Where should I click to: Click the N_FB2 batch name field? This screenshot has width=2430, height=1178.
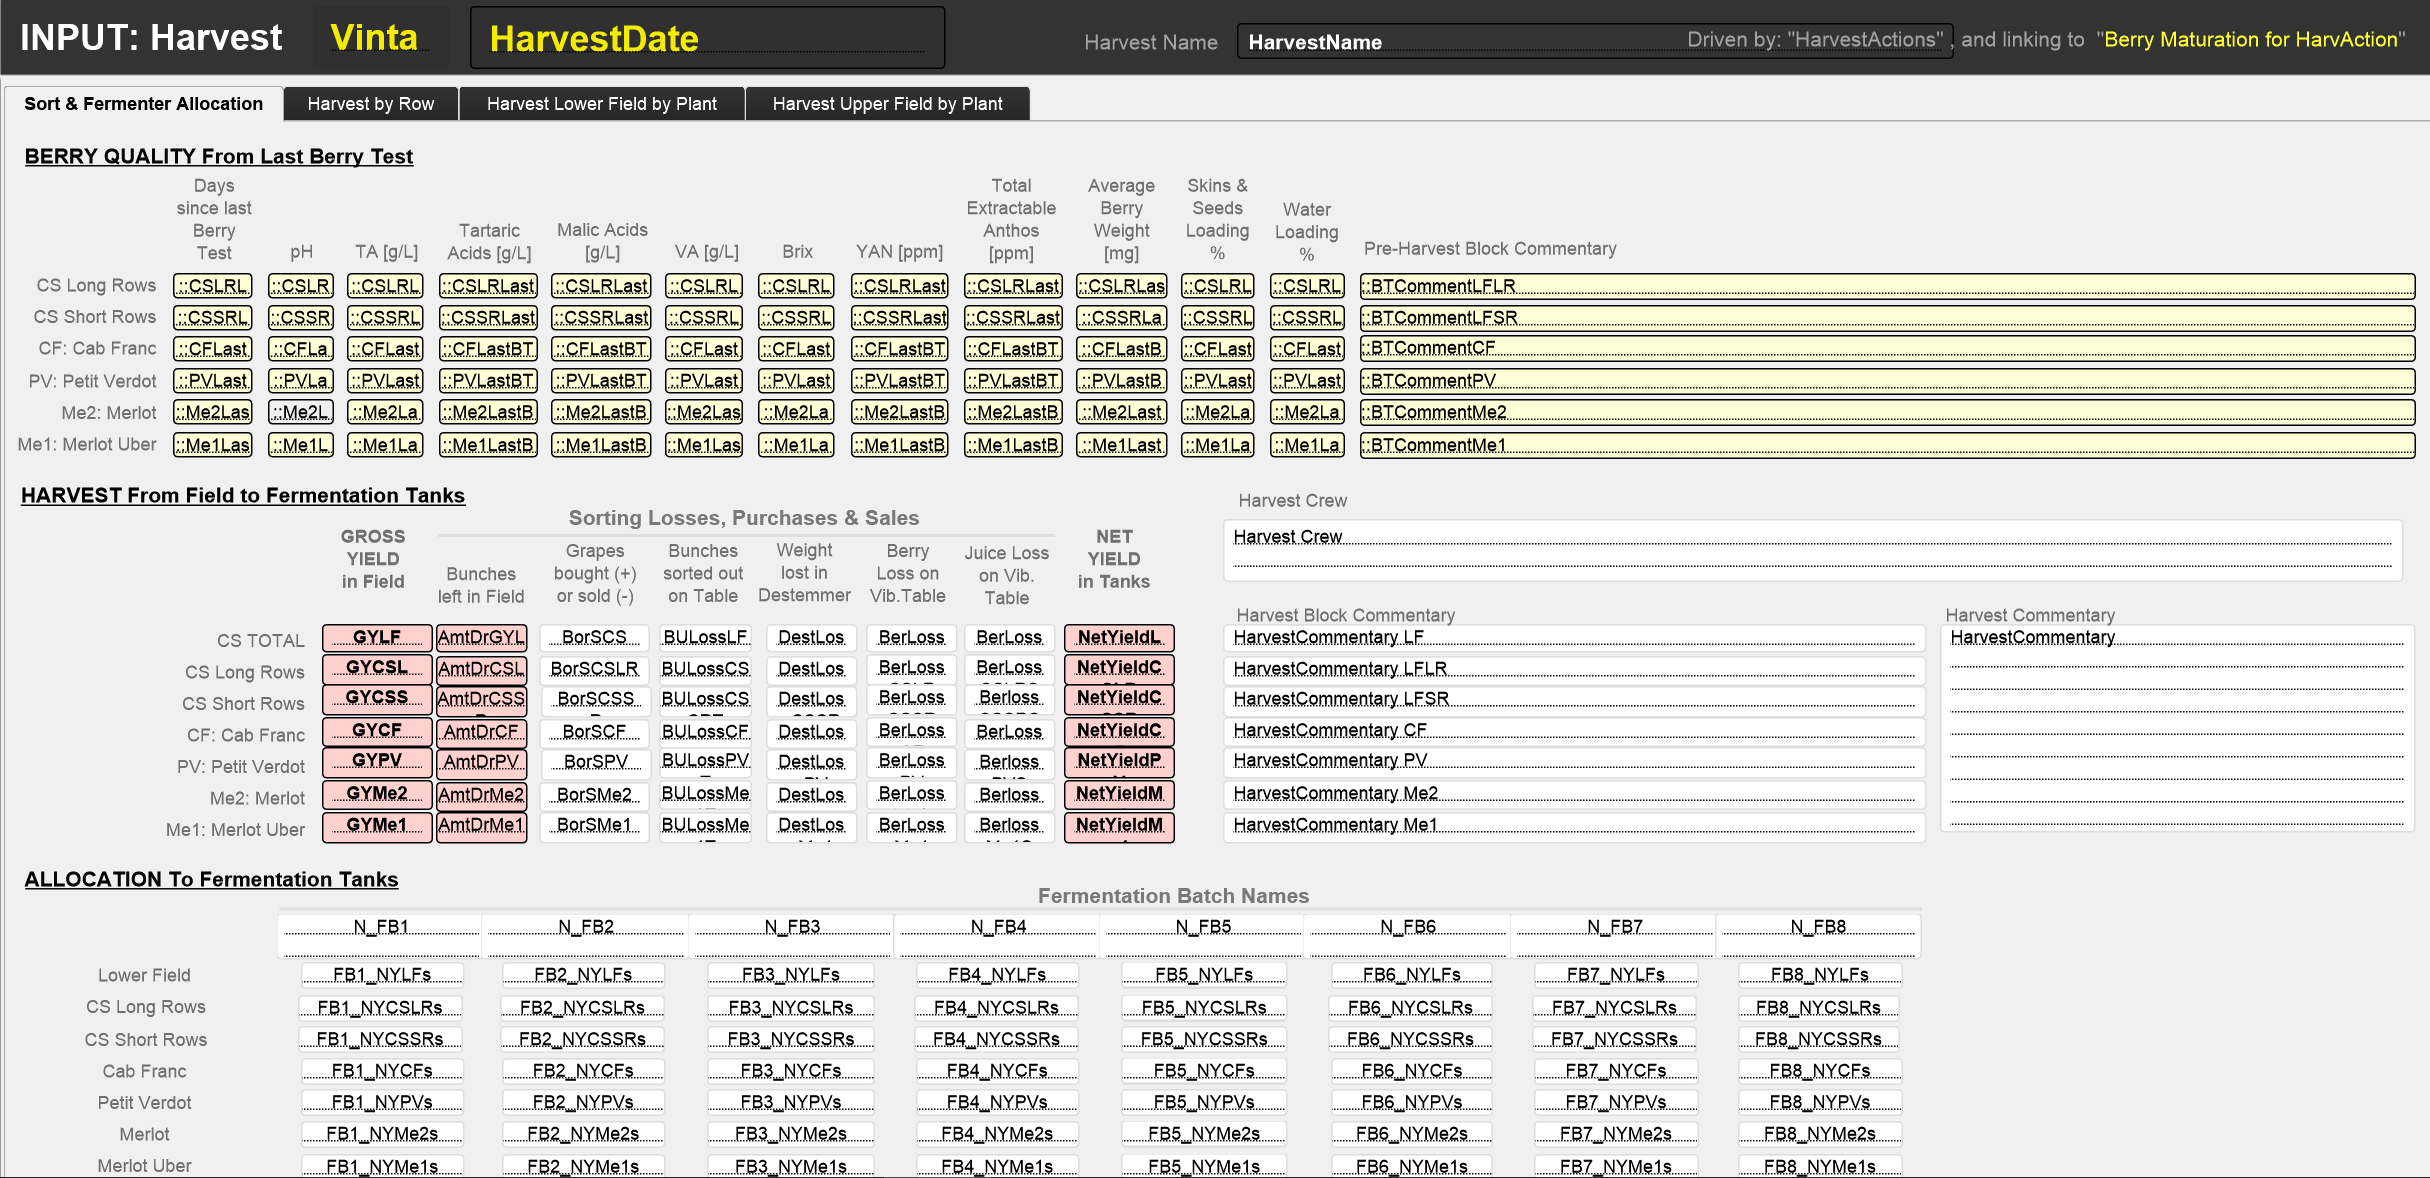pos(586,934)
